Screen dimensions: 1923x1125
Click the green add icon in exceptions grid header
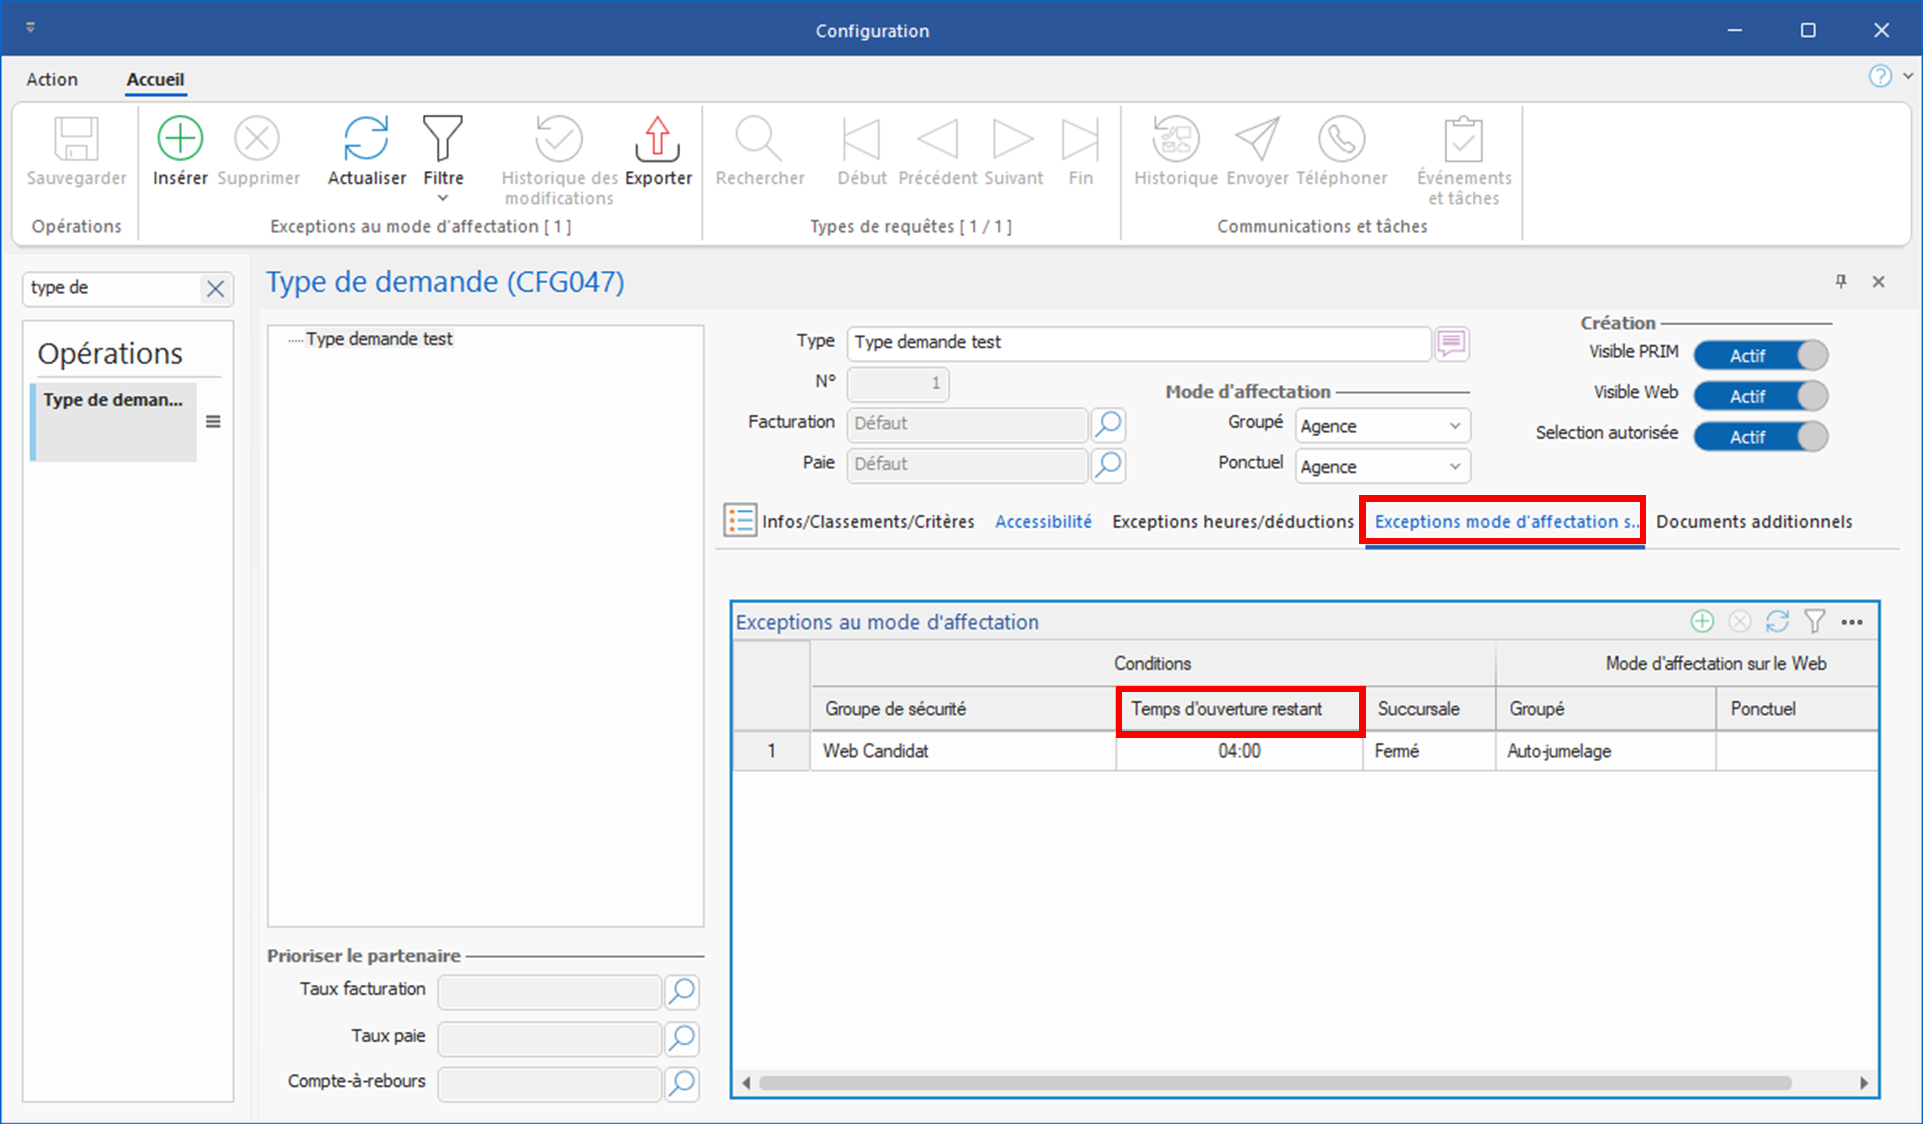(x=1702, y=621)
